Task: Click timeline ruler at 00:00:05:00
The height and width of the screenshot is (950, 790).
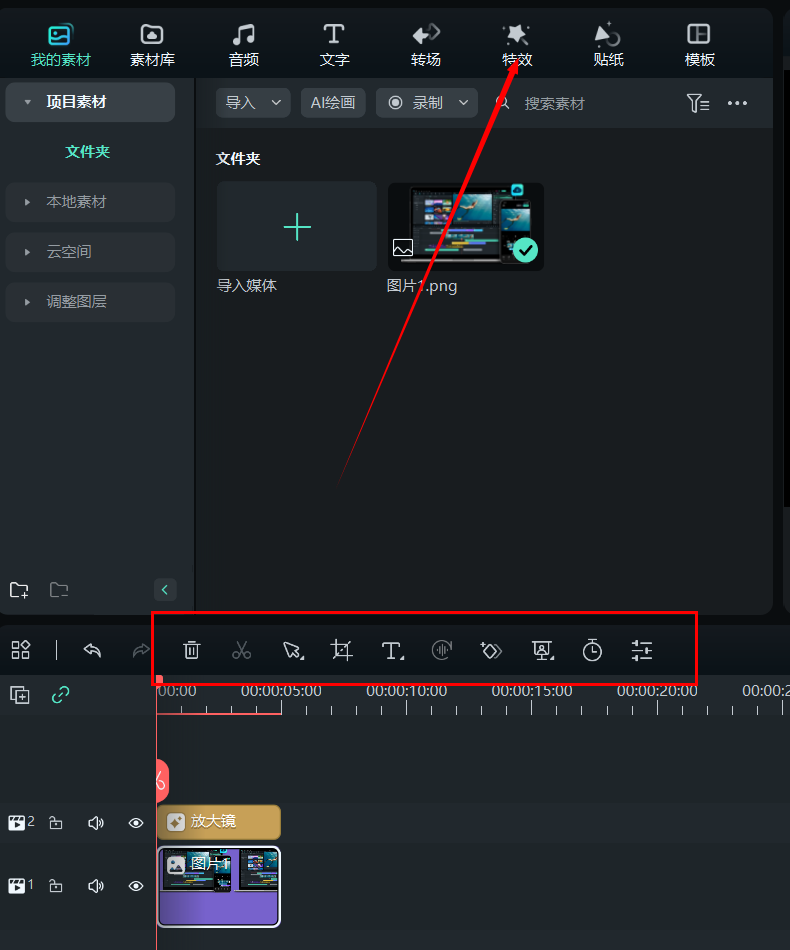Action: pos(281,691)
